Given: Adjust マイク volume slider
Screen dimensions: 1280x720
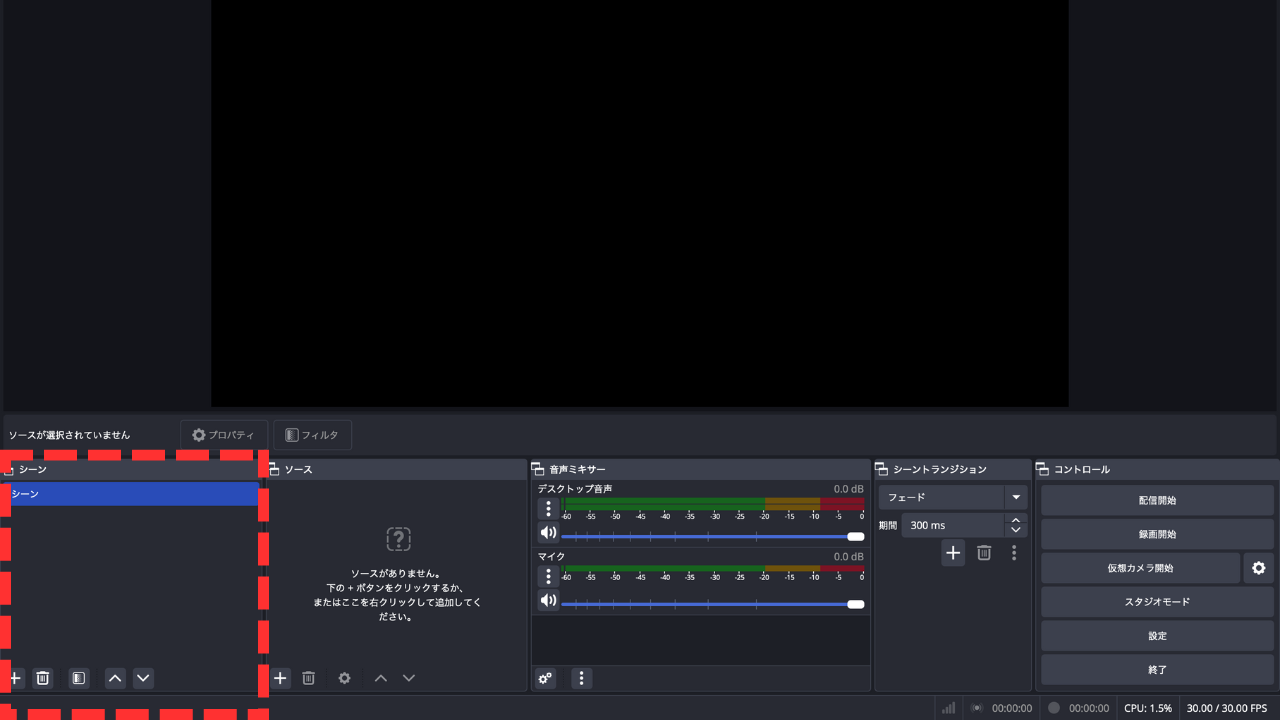Looking at the screenshot, I should (x=713, y=604).
